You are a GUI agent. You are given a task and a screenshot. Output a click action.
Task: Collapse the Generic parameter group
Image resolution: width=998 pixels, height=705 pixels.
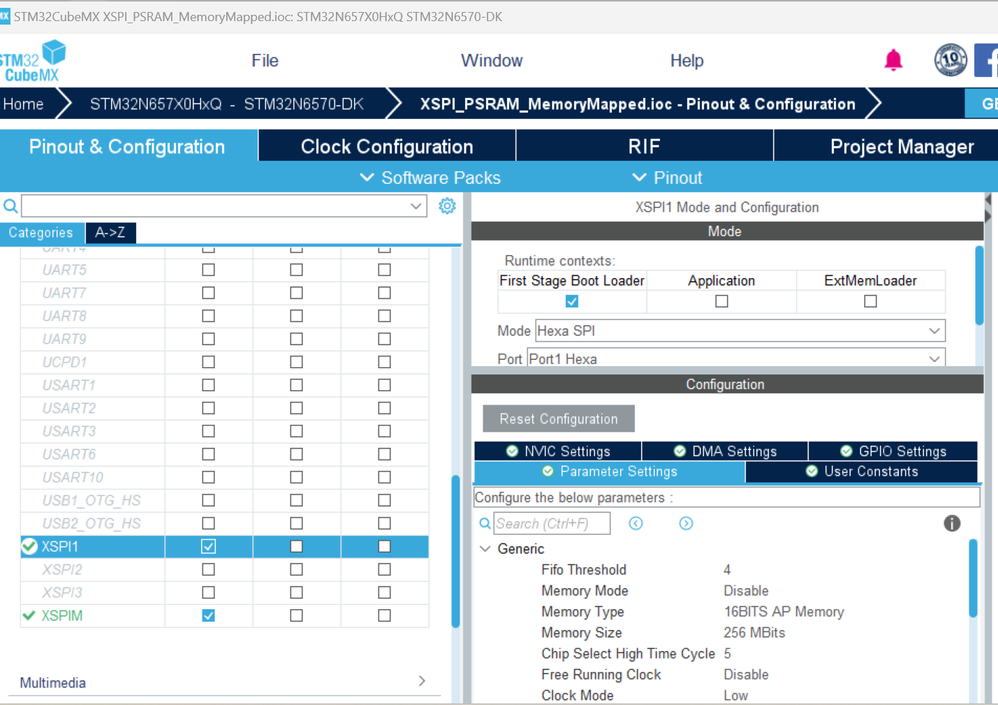[485, 548]
